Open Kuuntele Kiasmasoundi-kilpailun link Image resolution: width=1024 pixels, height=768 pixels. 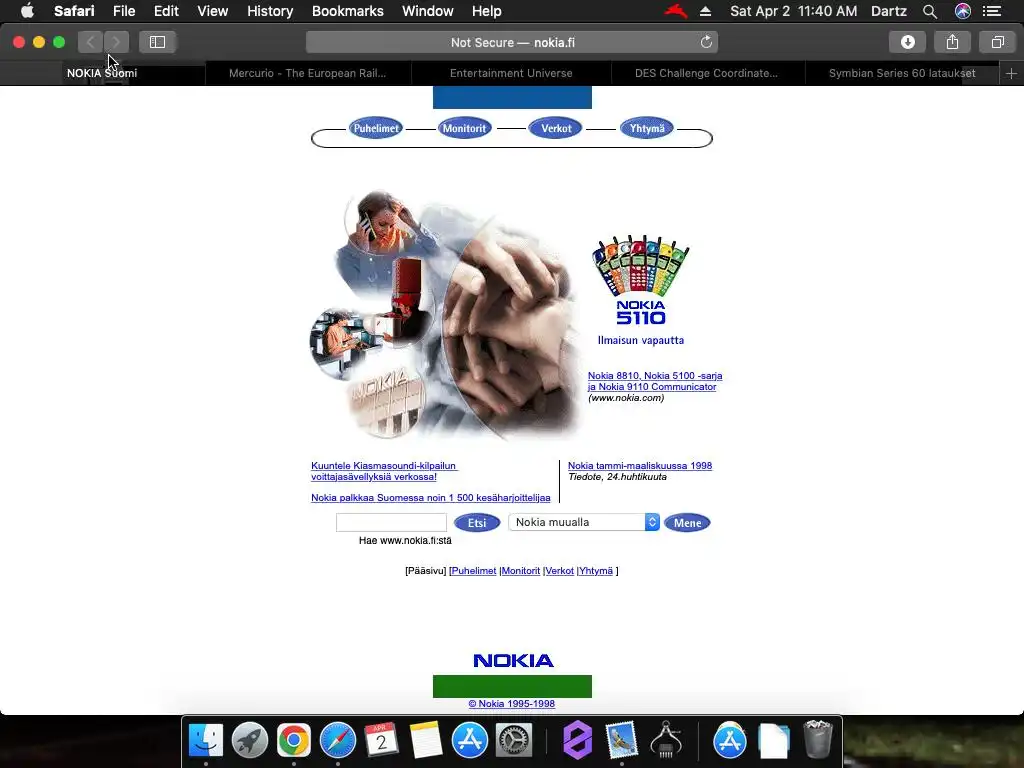pyautogui.click(x=384, y=471)
